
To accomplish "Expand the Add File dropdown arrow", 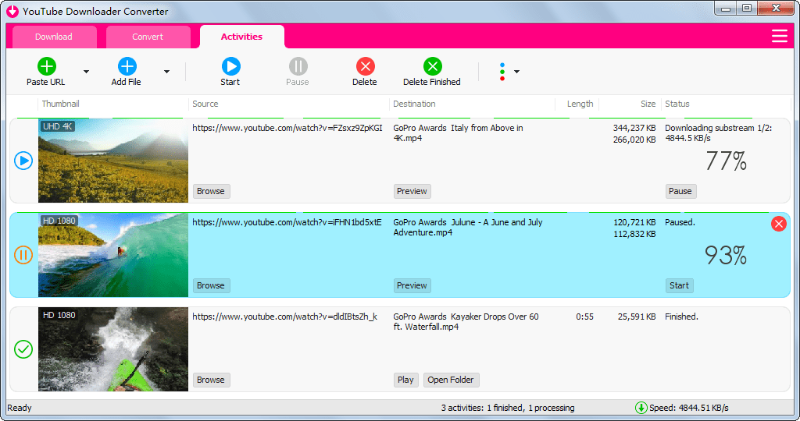I will coord(167,71).
